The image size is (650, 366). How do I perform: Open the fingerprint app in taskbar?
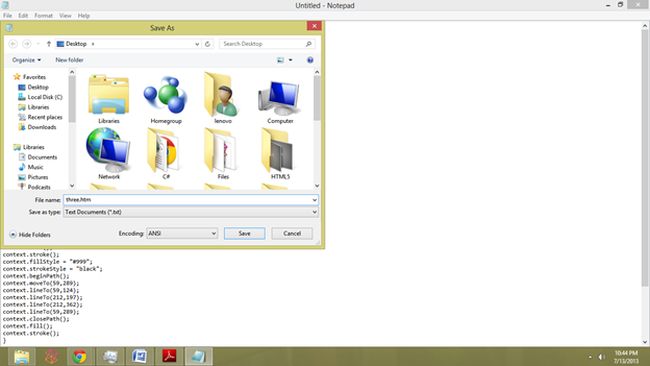(x=51, y=356)
